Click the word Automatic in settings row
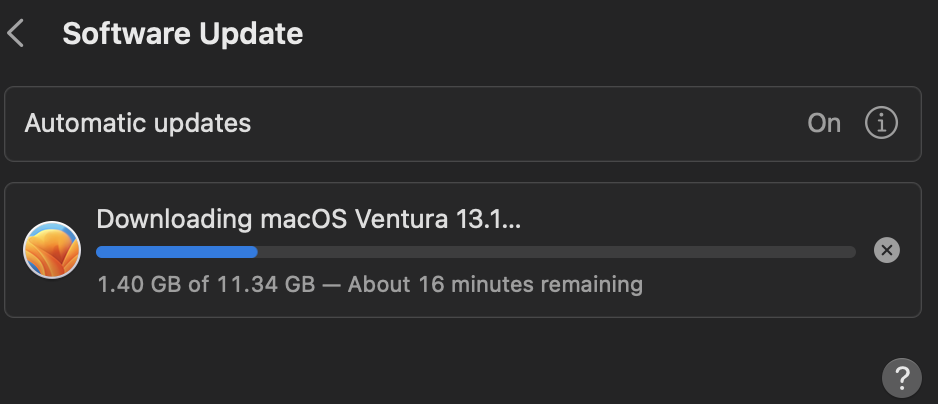 pos(85,123)
